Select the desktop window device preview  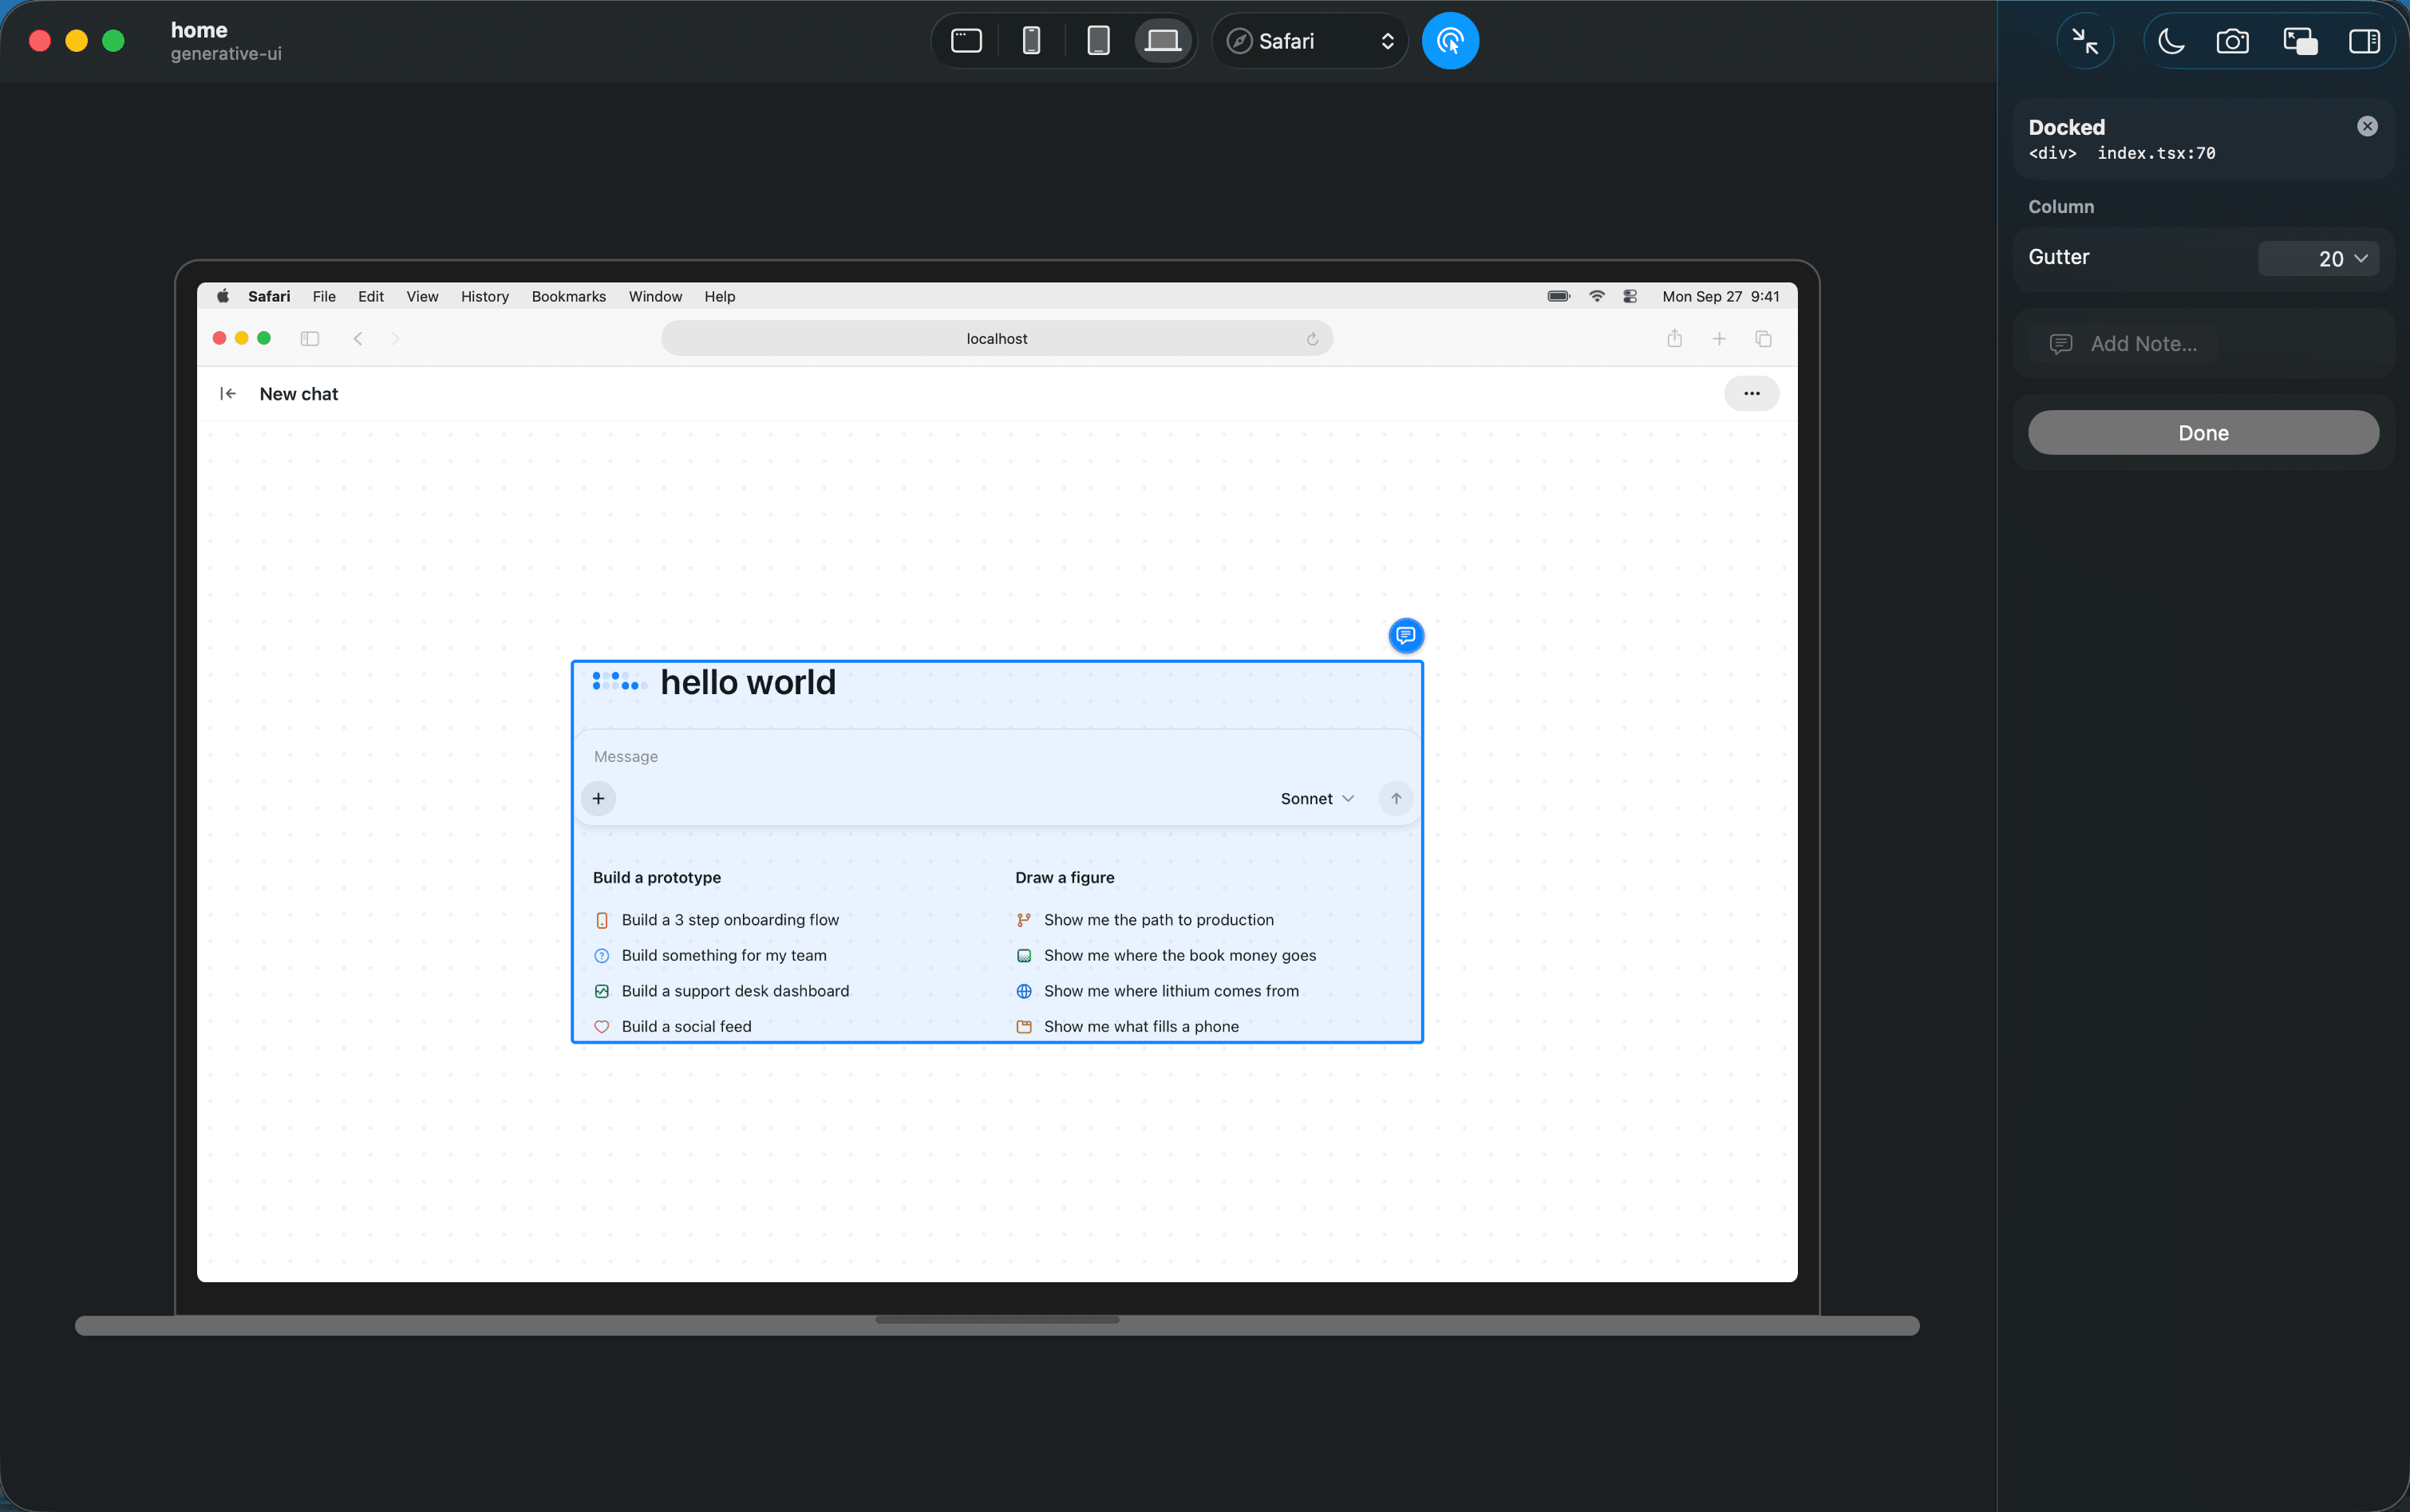click(x=966, y=41)
